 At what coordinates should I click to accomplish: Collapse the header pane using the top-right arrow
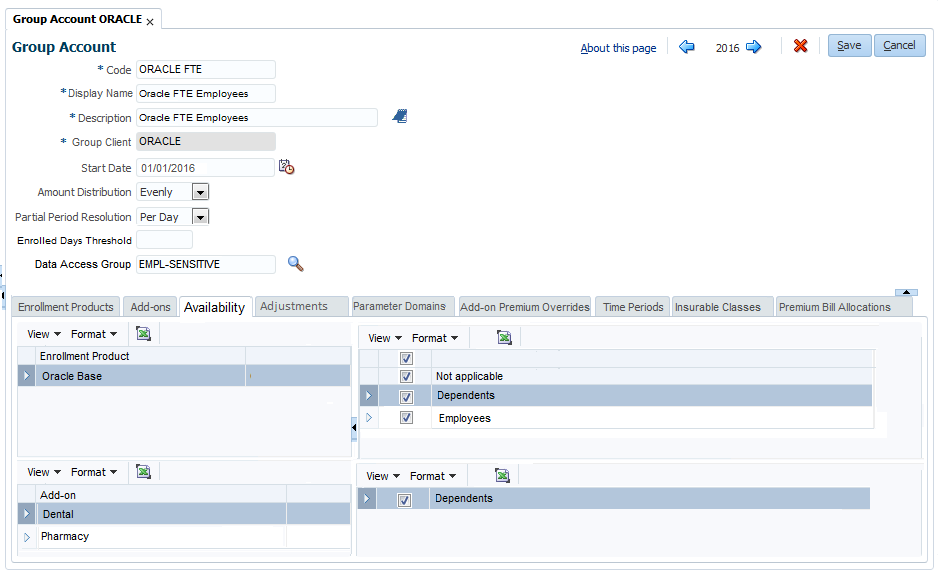point(906,292)
